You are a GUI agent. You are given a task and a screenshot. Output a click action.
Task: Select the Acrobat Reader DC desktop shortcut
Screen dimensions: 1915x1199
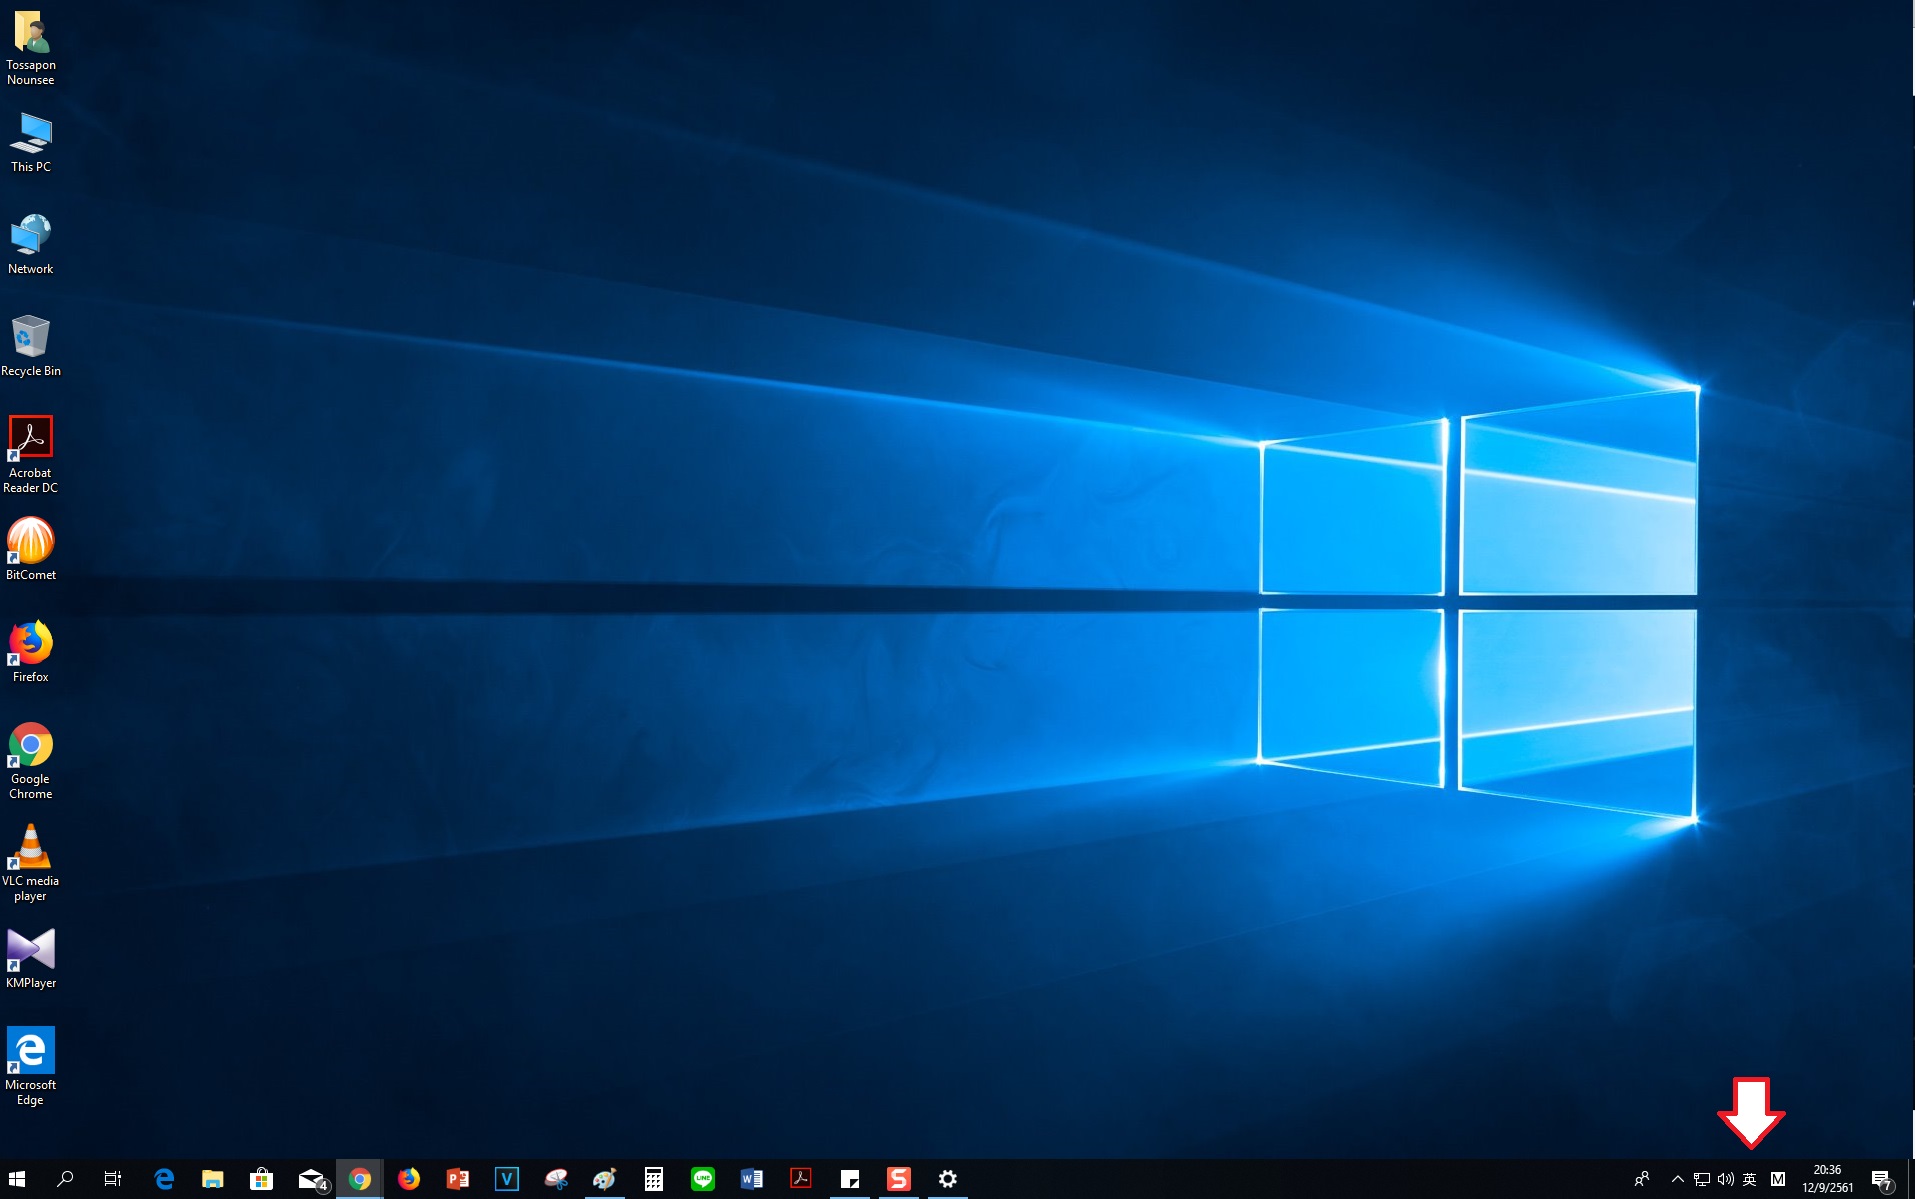(x=31, y=455)
